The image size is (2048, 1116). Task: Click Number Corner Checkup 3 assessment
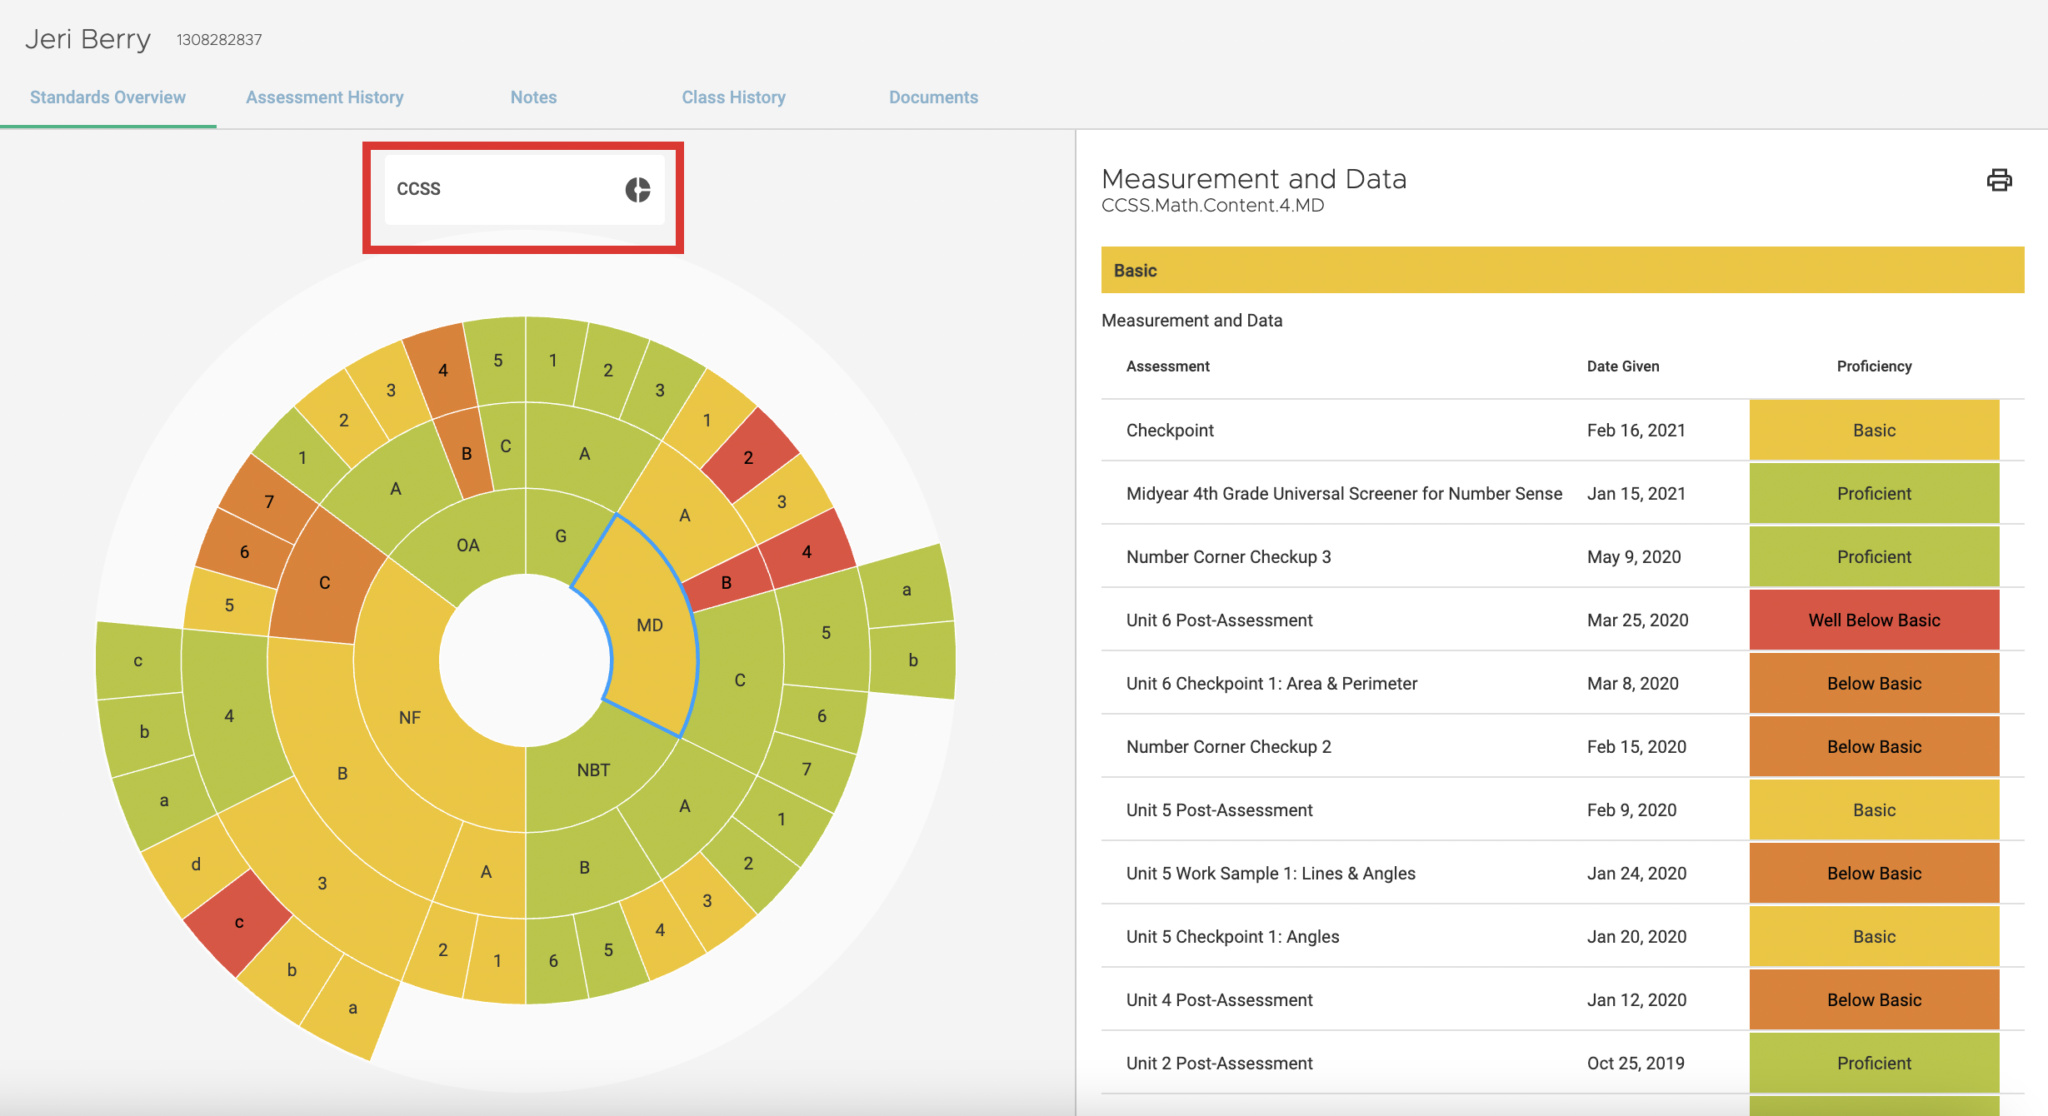(x=1229, y=557)
